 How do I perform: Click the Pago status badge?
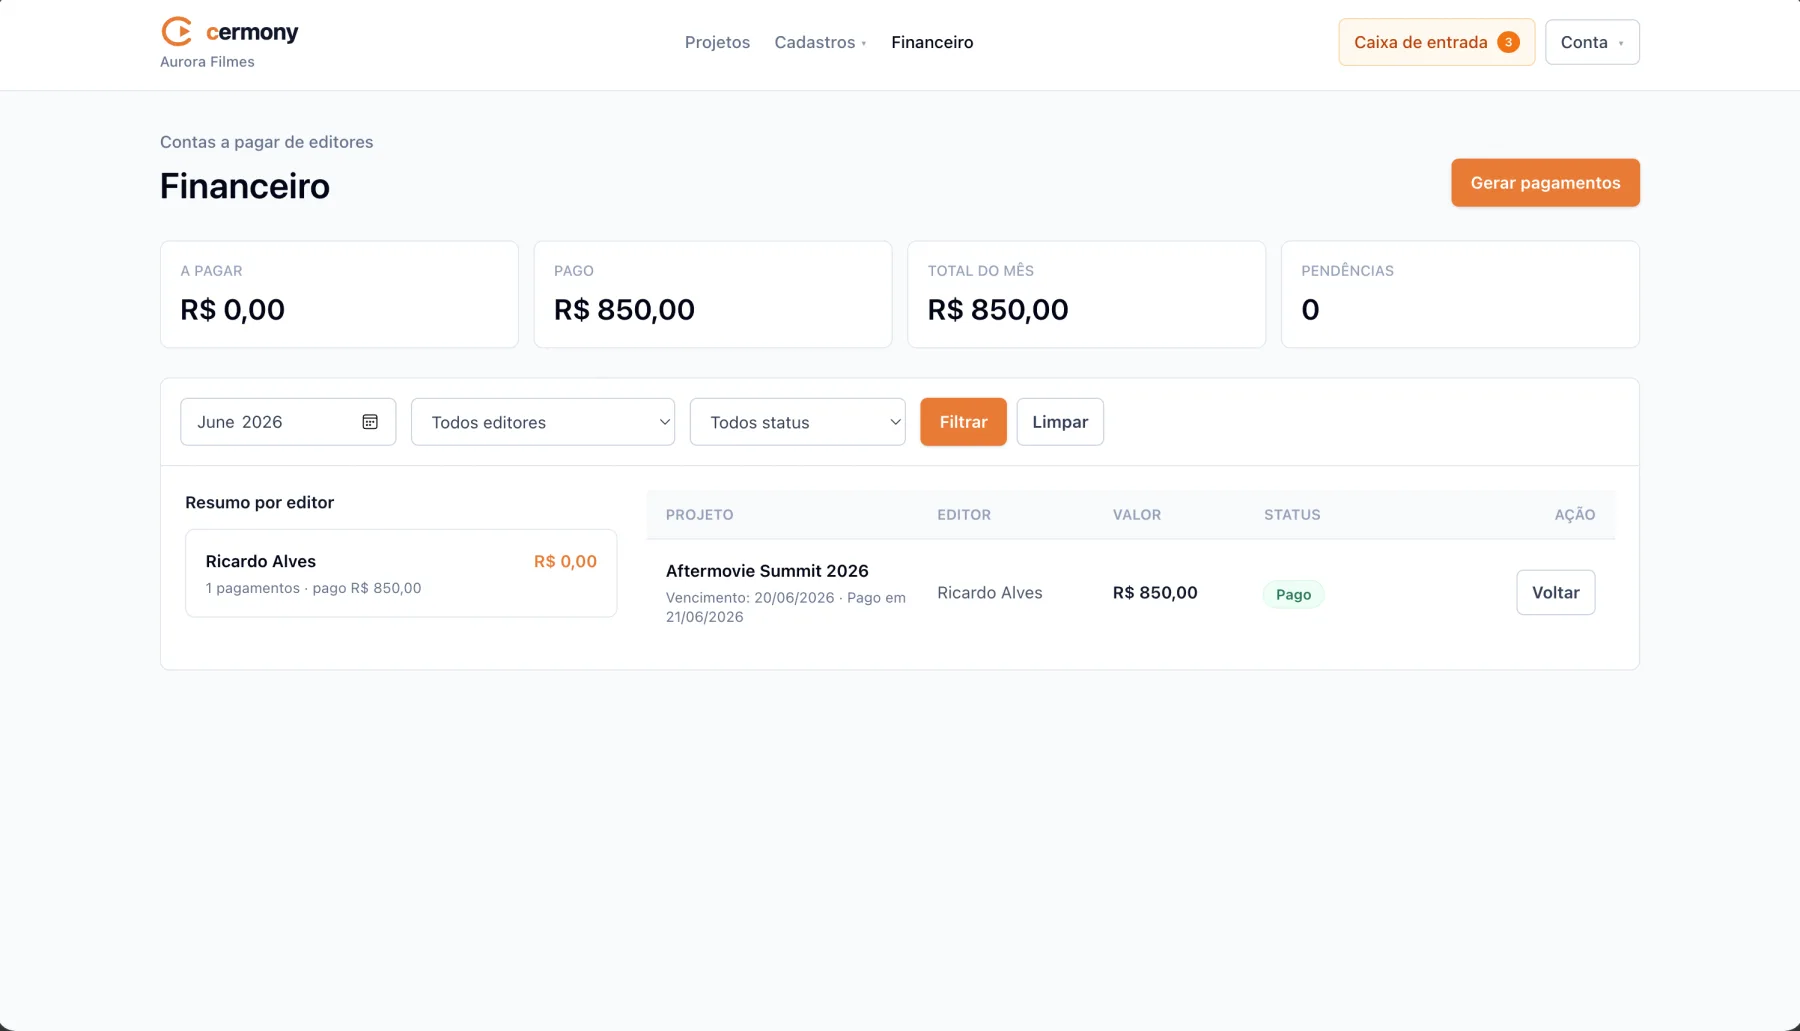(1293, 594)
